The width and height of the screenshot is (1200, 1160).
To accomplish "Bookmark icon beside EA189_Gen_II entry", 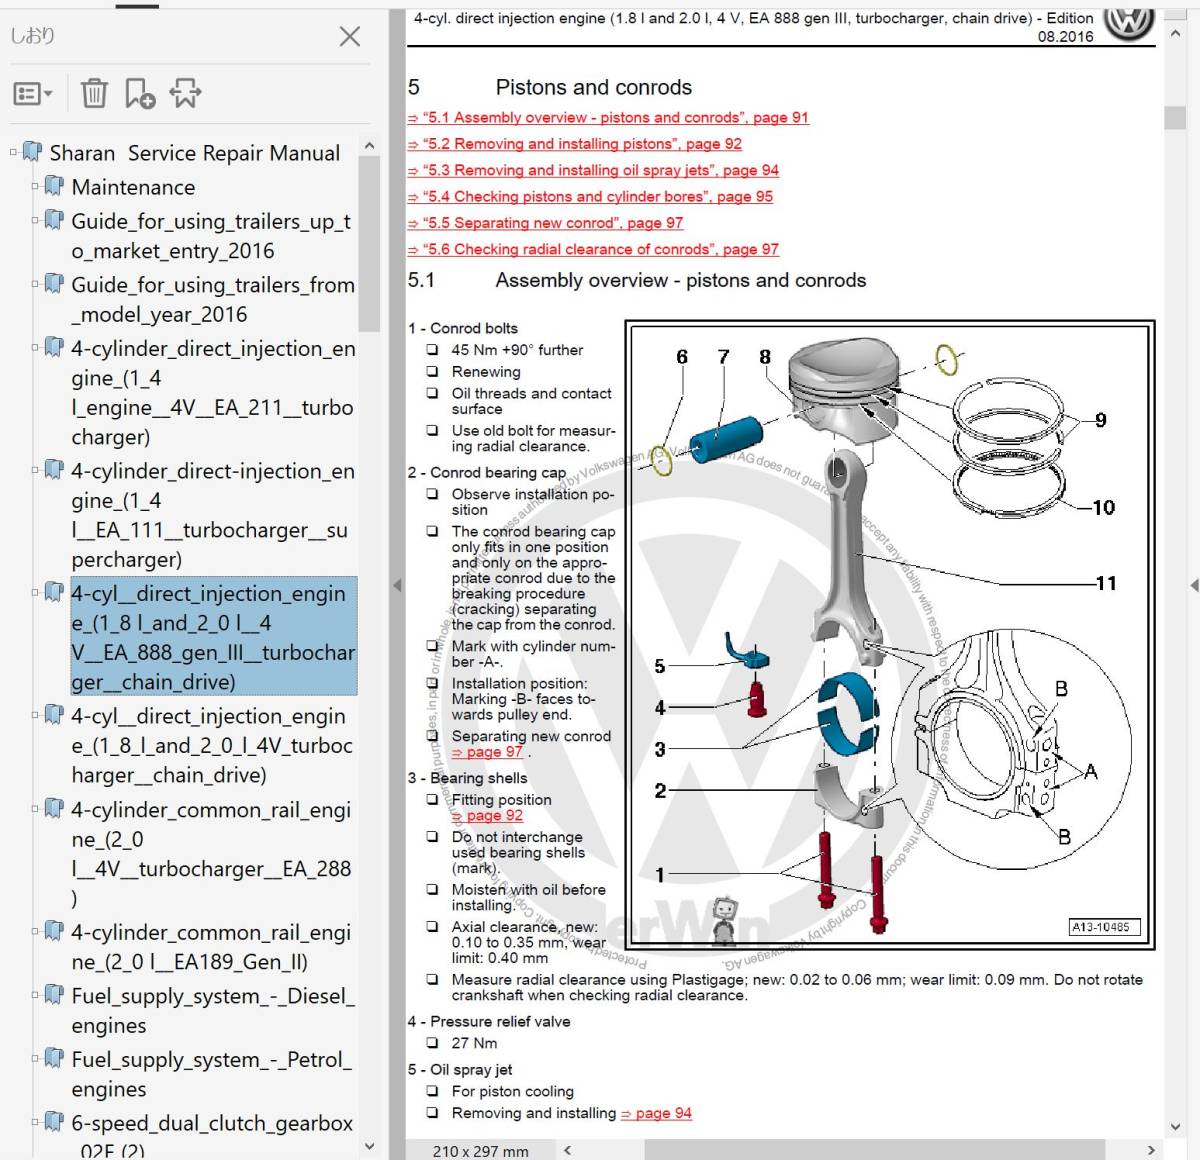I will click(x=54, y=931).
